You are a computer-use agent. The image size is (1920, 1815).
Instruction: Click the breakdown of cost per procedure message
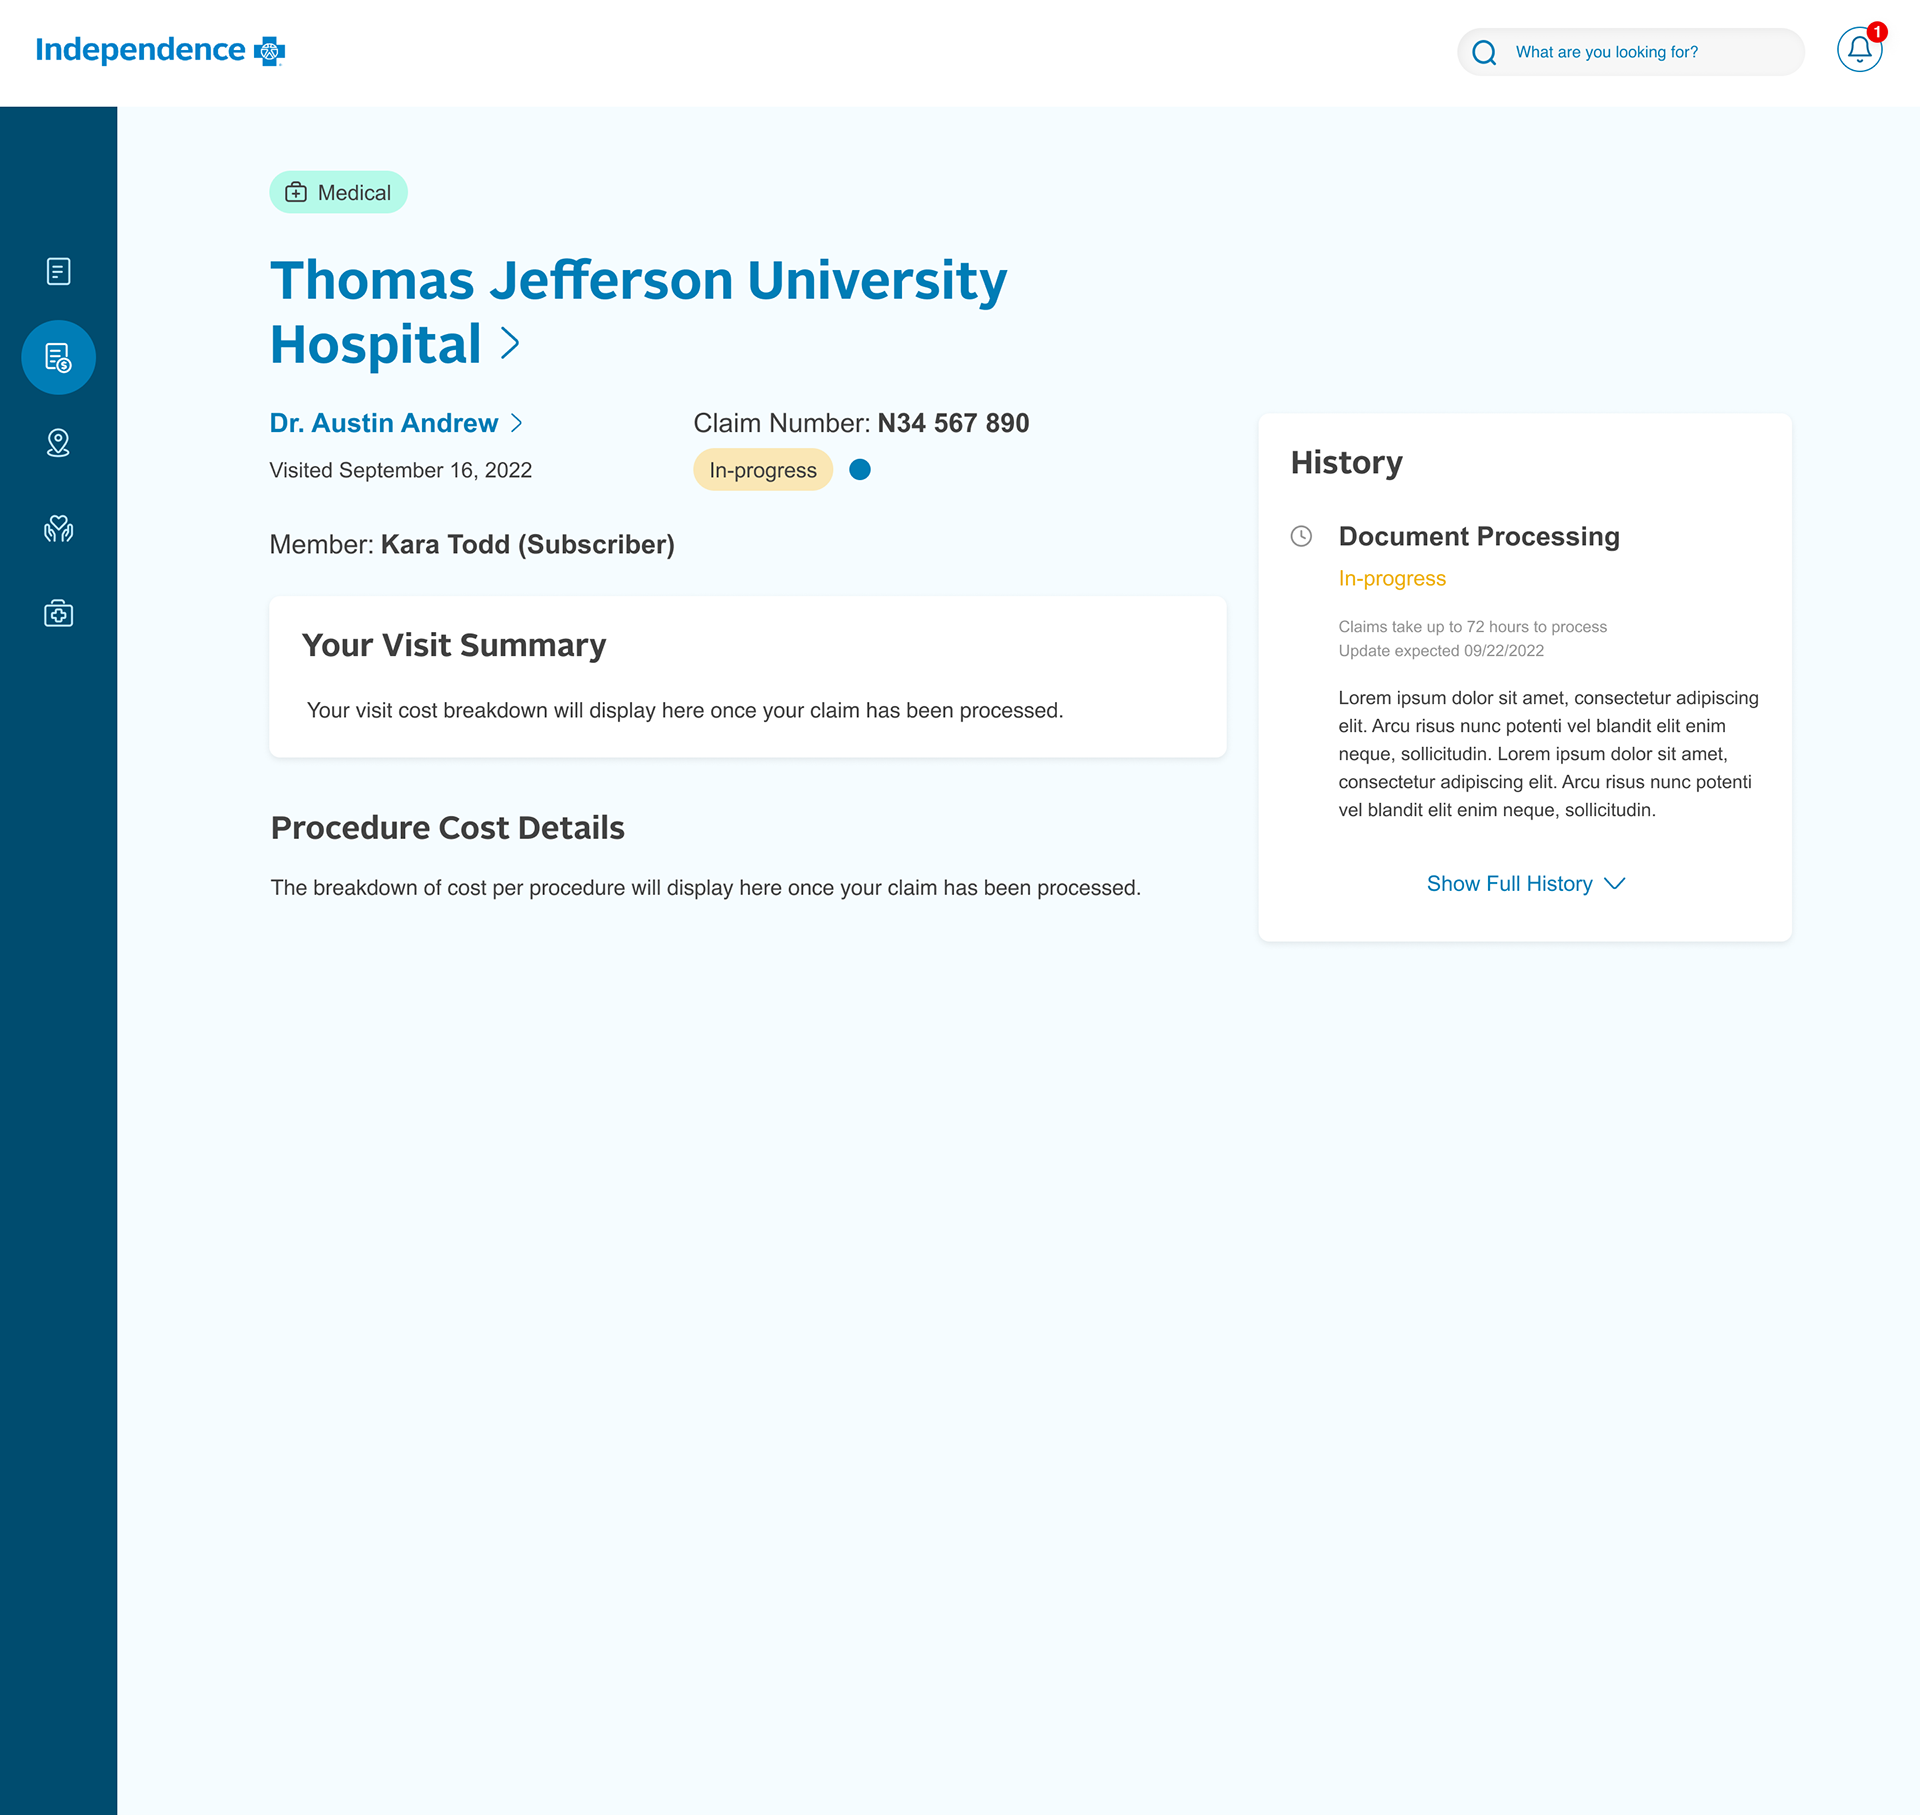pyautogui.click(x=705, y=888)
